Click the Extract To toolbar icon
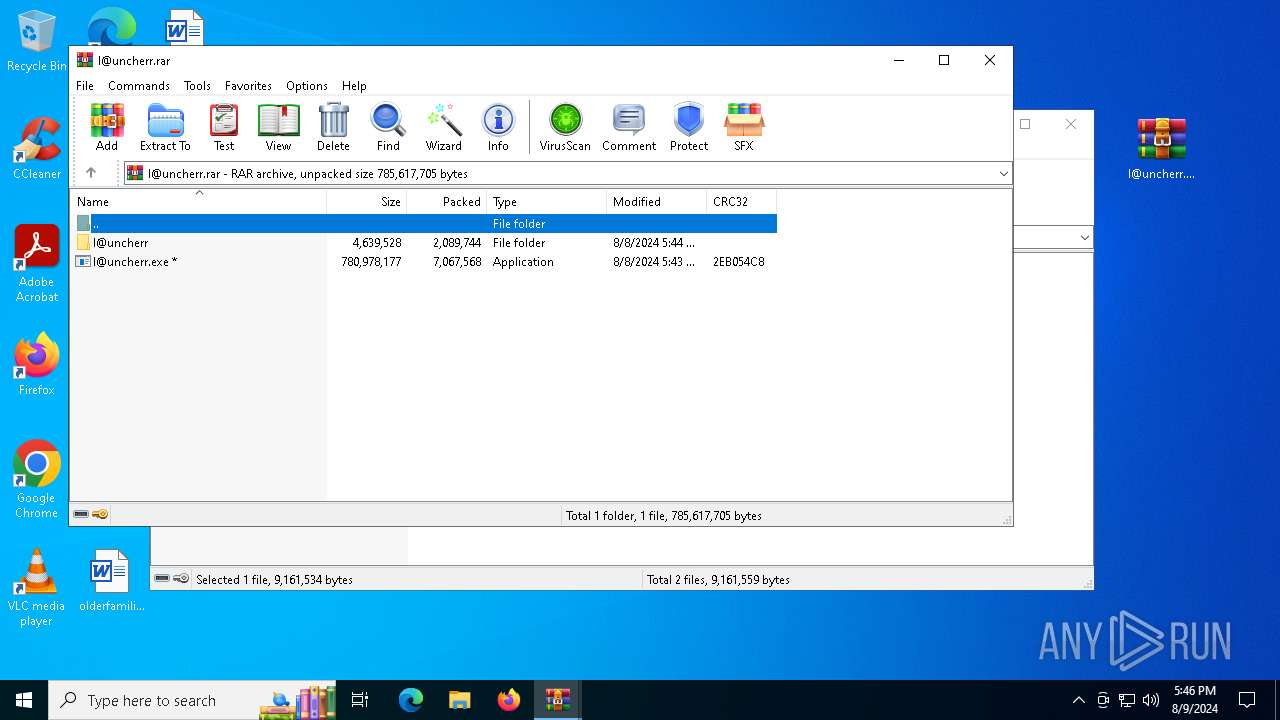 coord(165,127)
